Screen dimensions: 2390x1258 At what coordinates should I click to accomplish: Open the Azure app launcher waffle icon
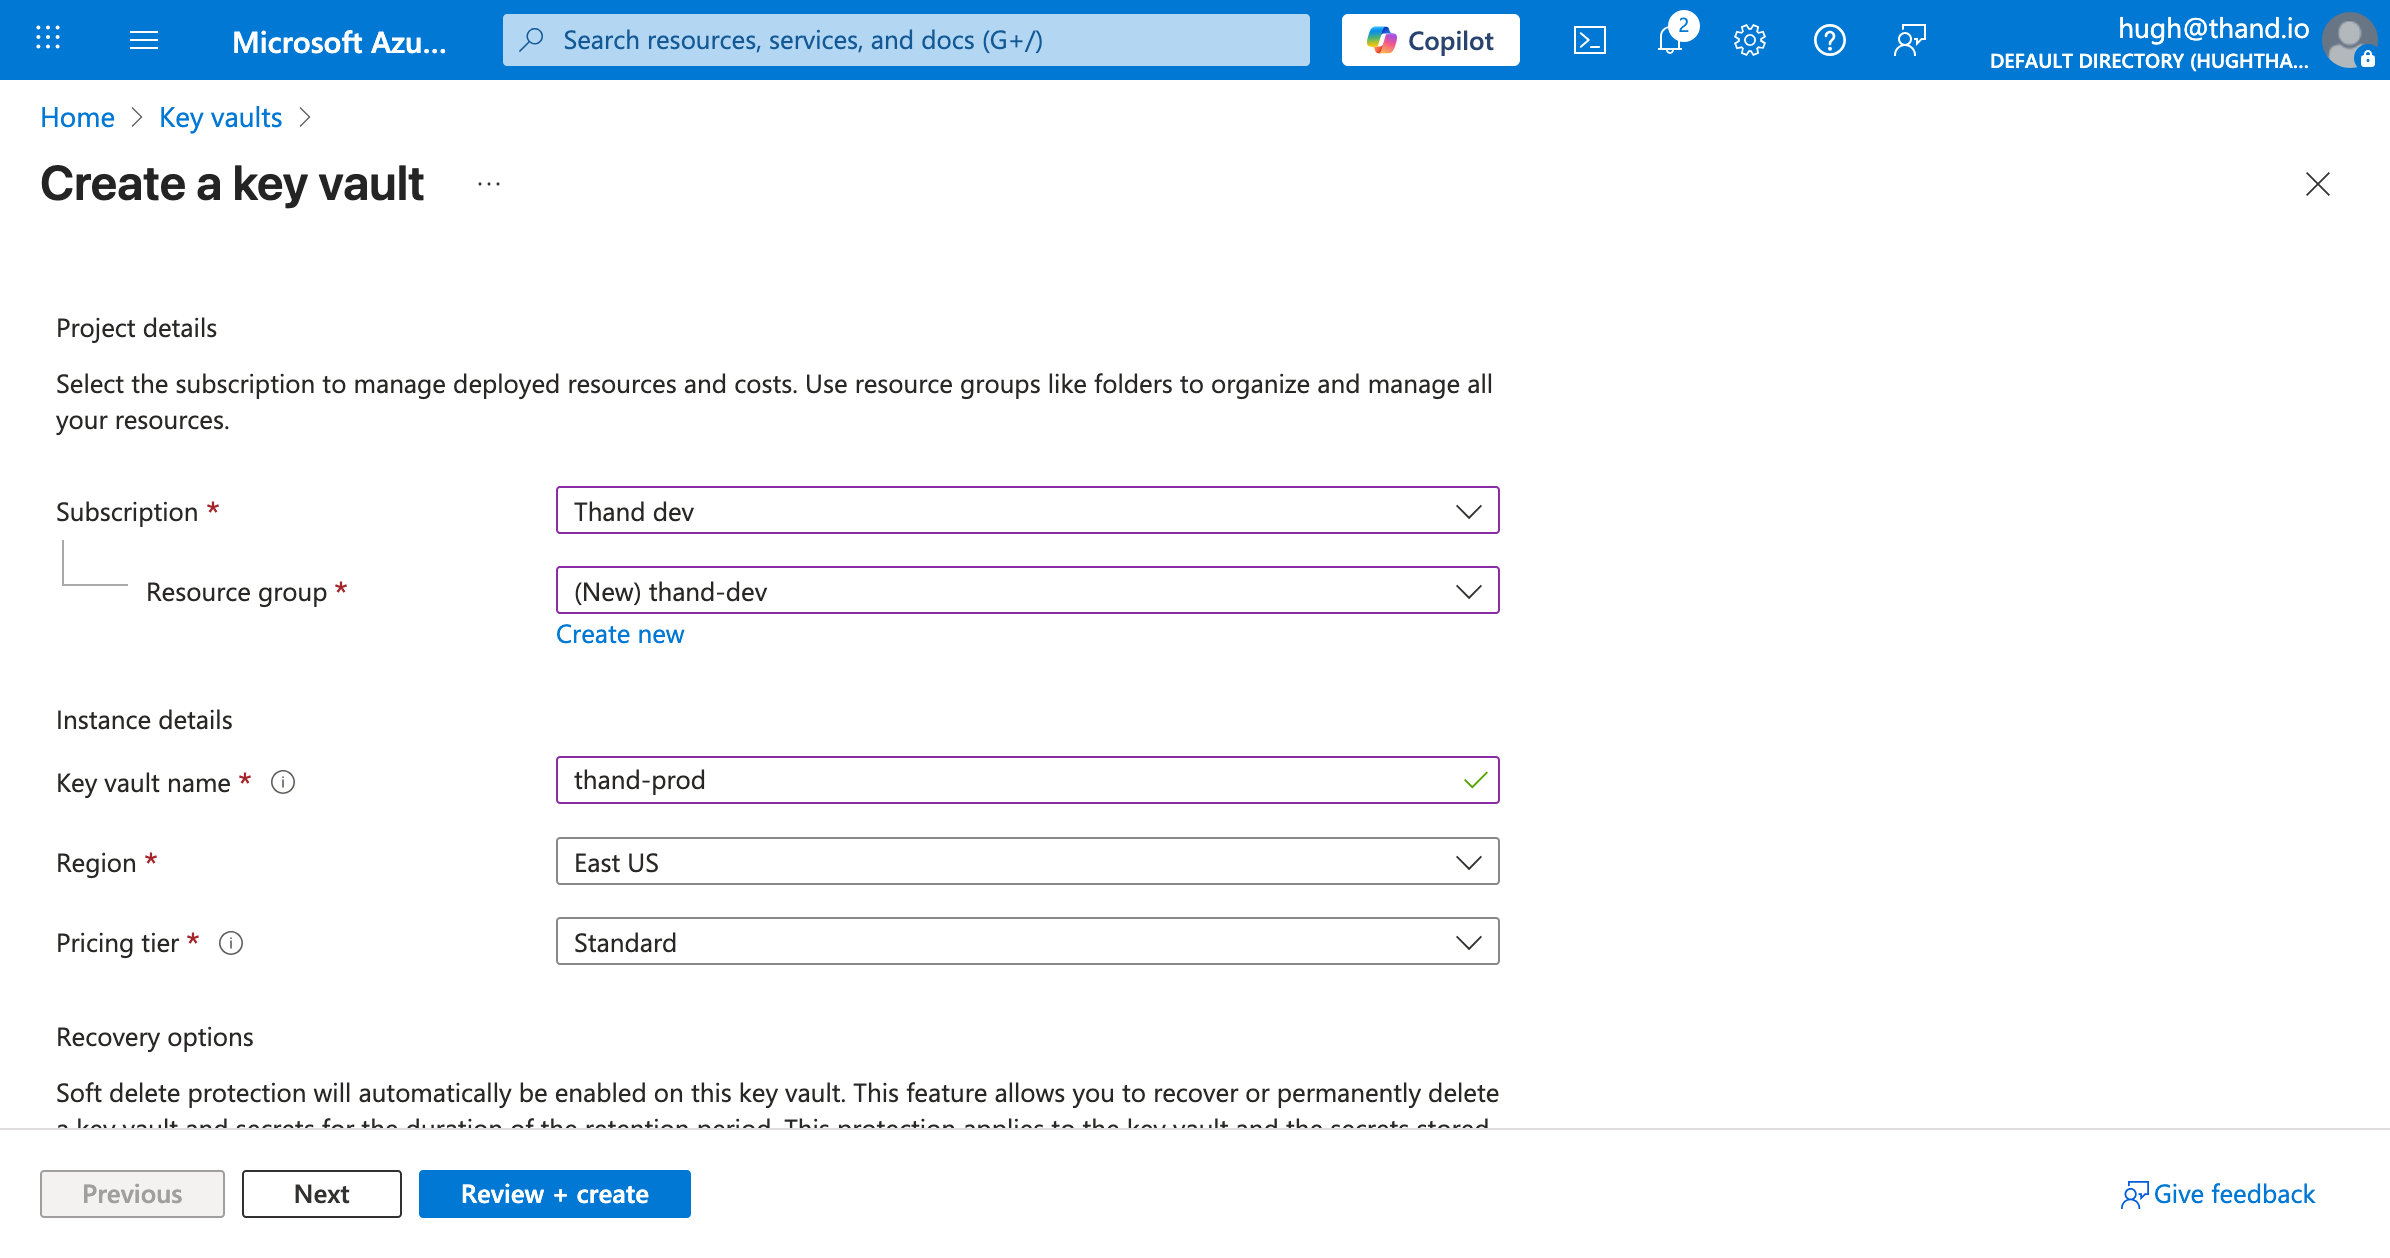click(x=46, y=40)
